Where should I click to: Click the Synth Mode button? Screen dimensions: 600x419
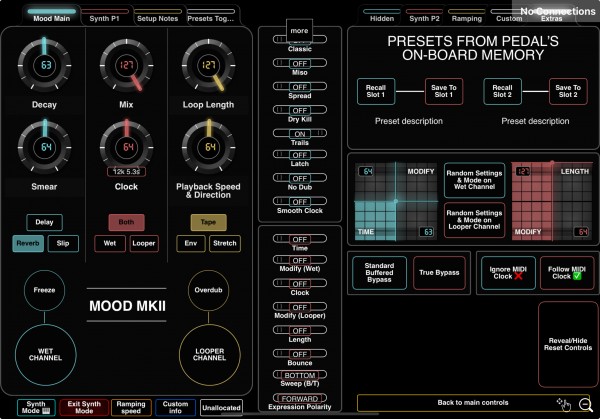point(36,408)
